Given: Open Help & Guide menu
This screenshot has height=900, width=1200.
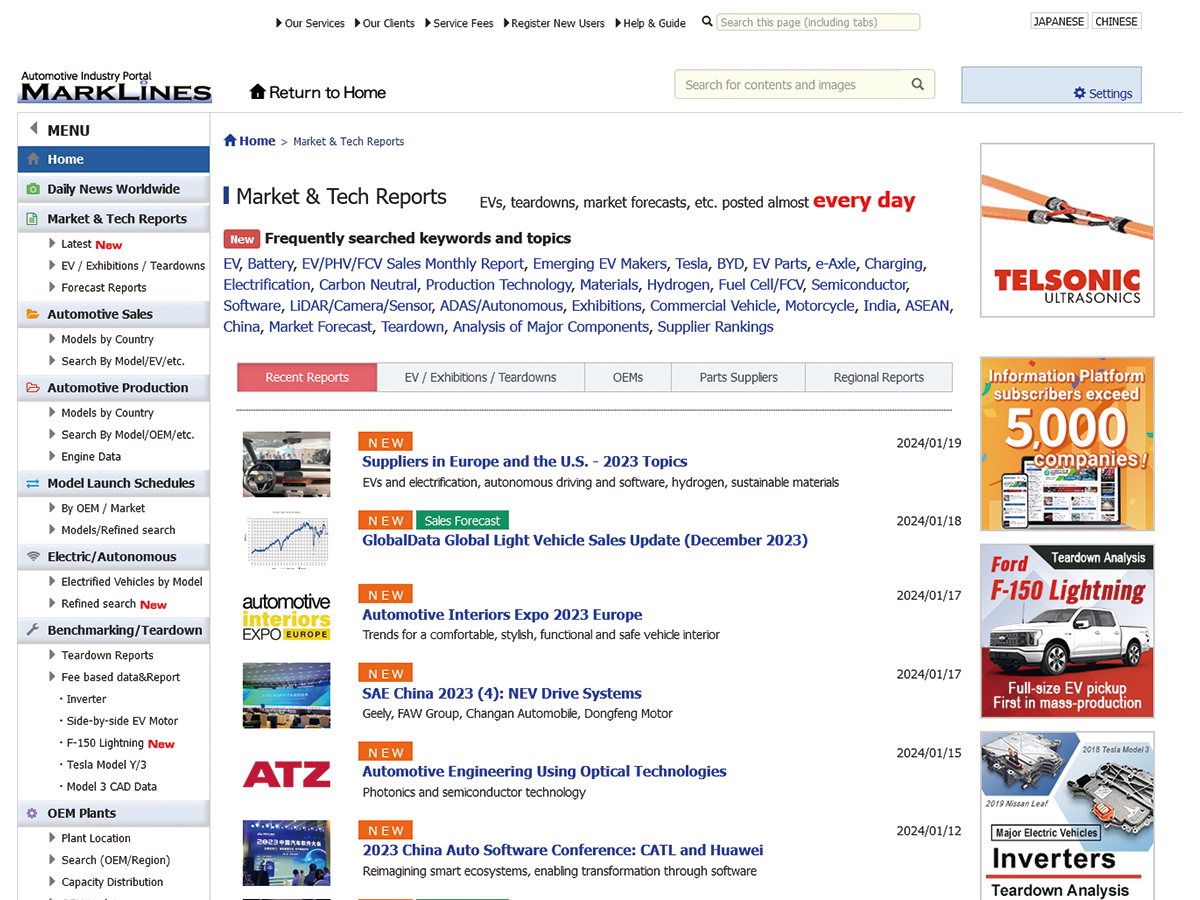Looking at the screenshot, I should [x=650, y=23].
